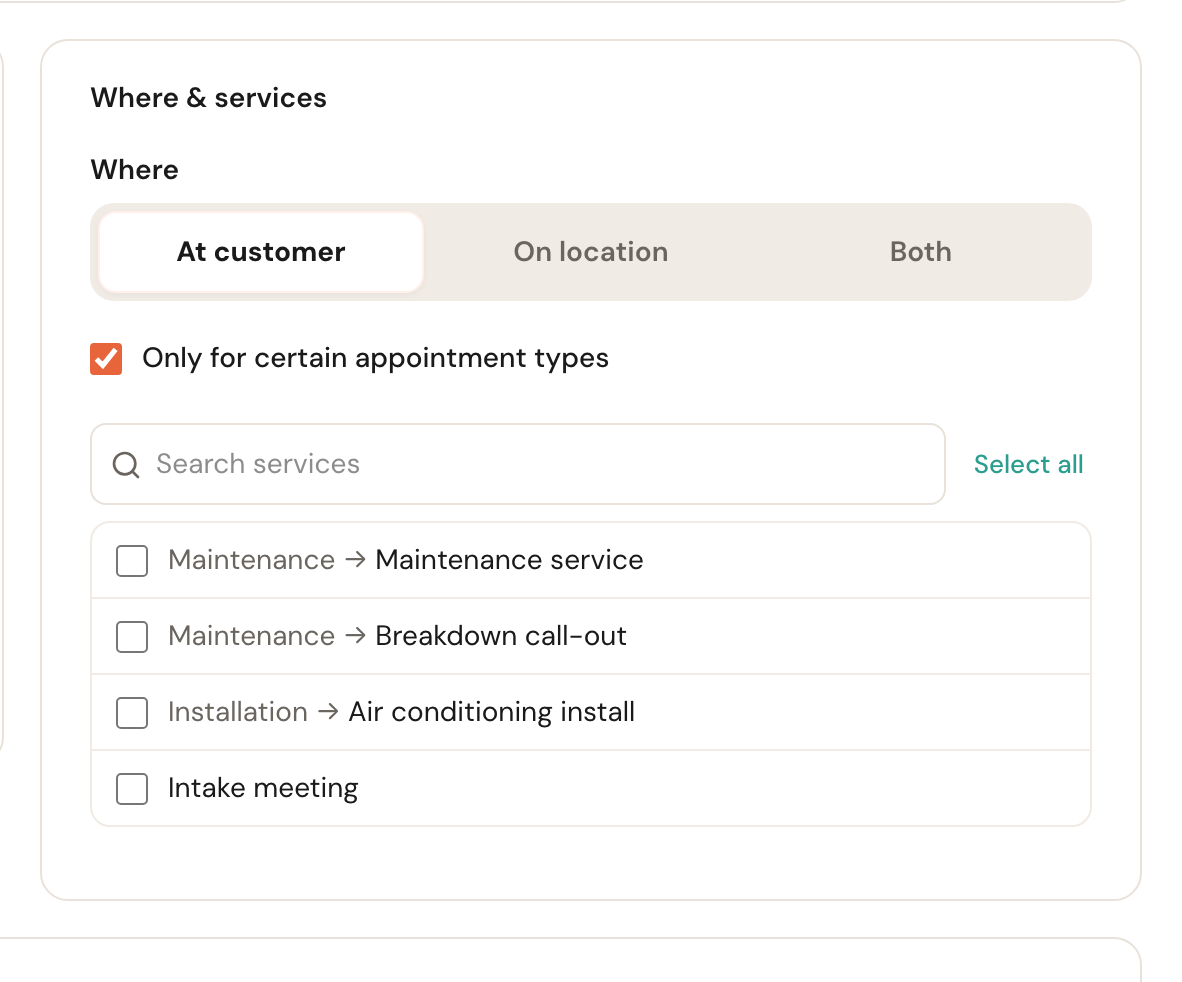Check the Intake meeting checkbox
This screenshot has height=982, width=1182.
pos(132,789)
